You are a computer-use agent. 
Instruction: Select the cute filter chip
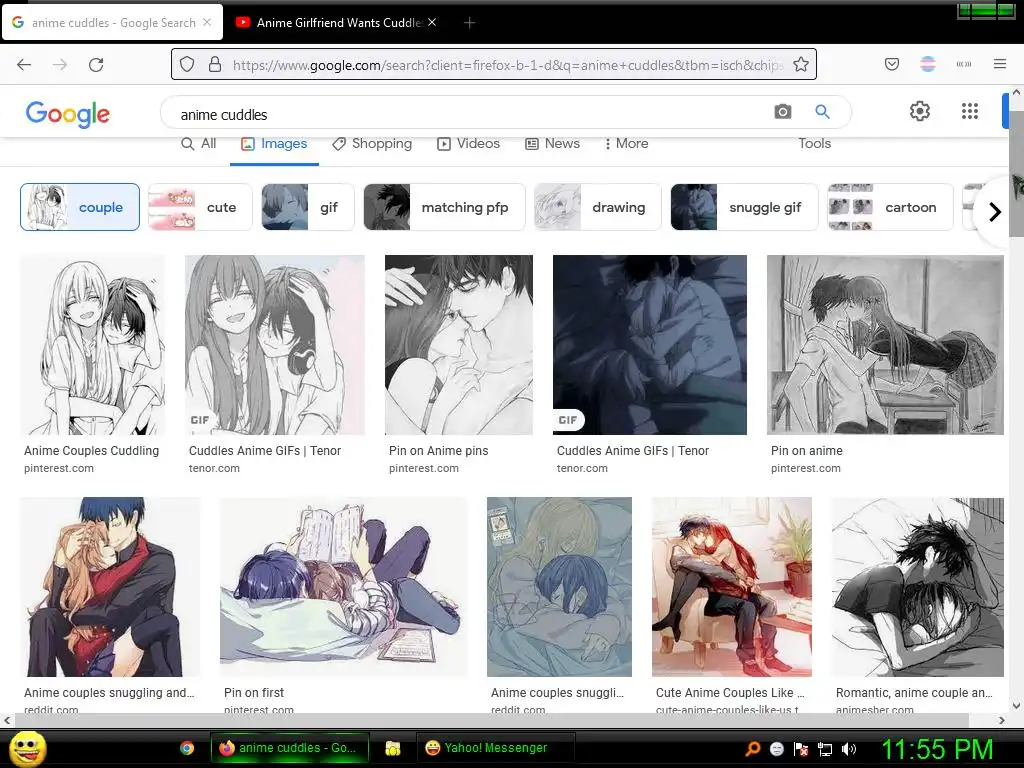click(x=200, y=207)
